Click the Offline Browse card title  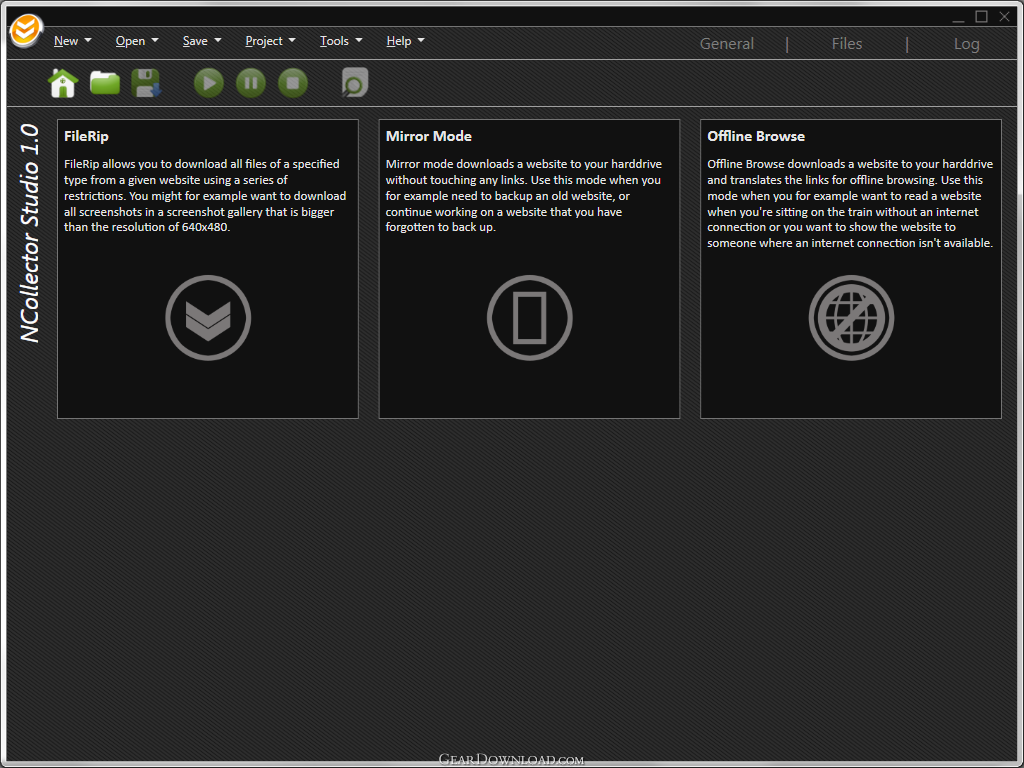756,136
